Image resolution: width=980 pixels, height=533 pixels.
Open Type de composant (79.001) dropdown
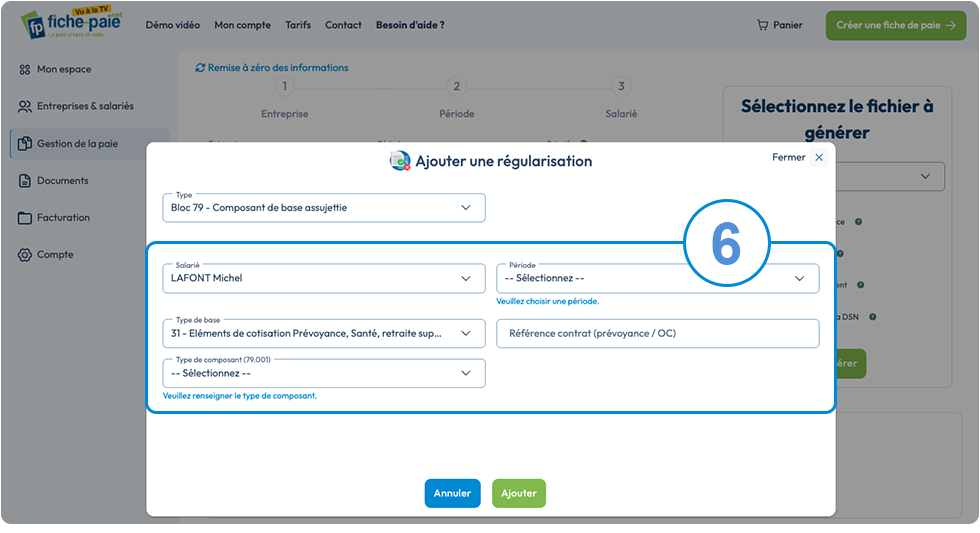pyautogui.click(x=324, y=373)
